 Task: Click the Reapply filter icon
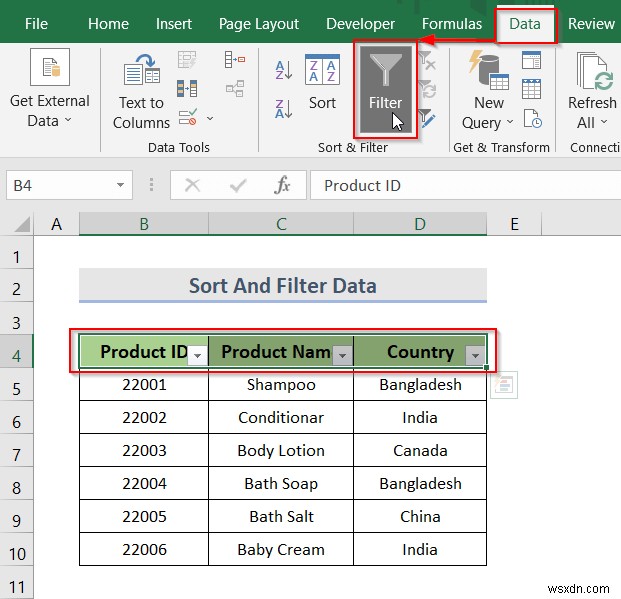[427, 89]
